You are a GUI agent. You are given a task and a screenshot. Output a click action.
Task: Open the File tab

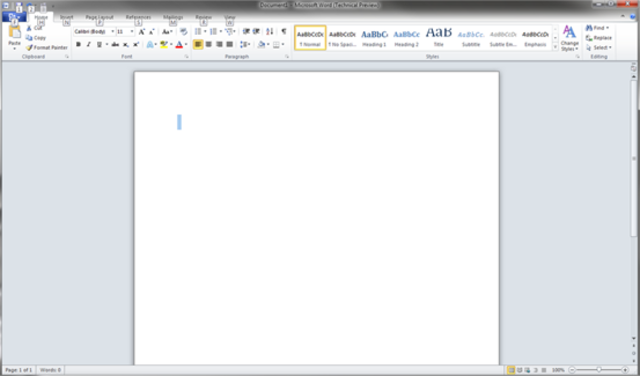pos(14,17)
